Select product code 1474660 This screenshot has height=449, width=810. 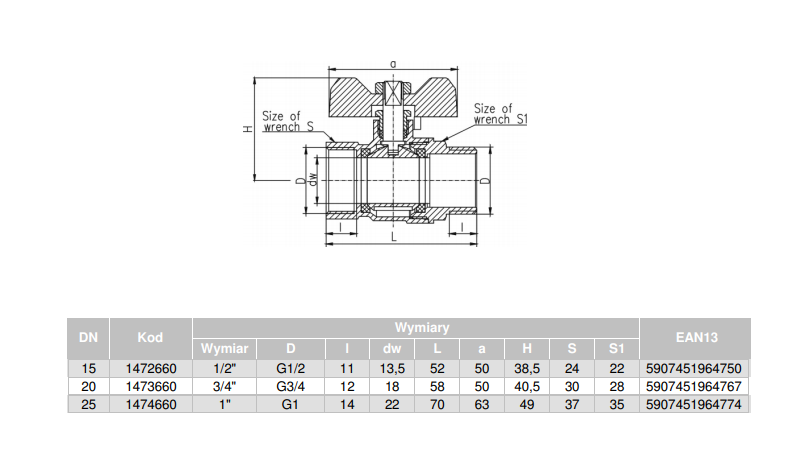(x=150, y=404)
